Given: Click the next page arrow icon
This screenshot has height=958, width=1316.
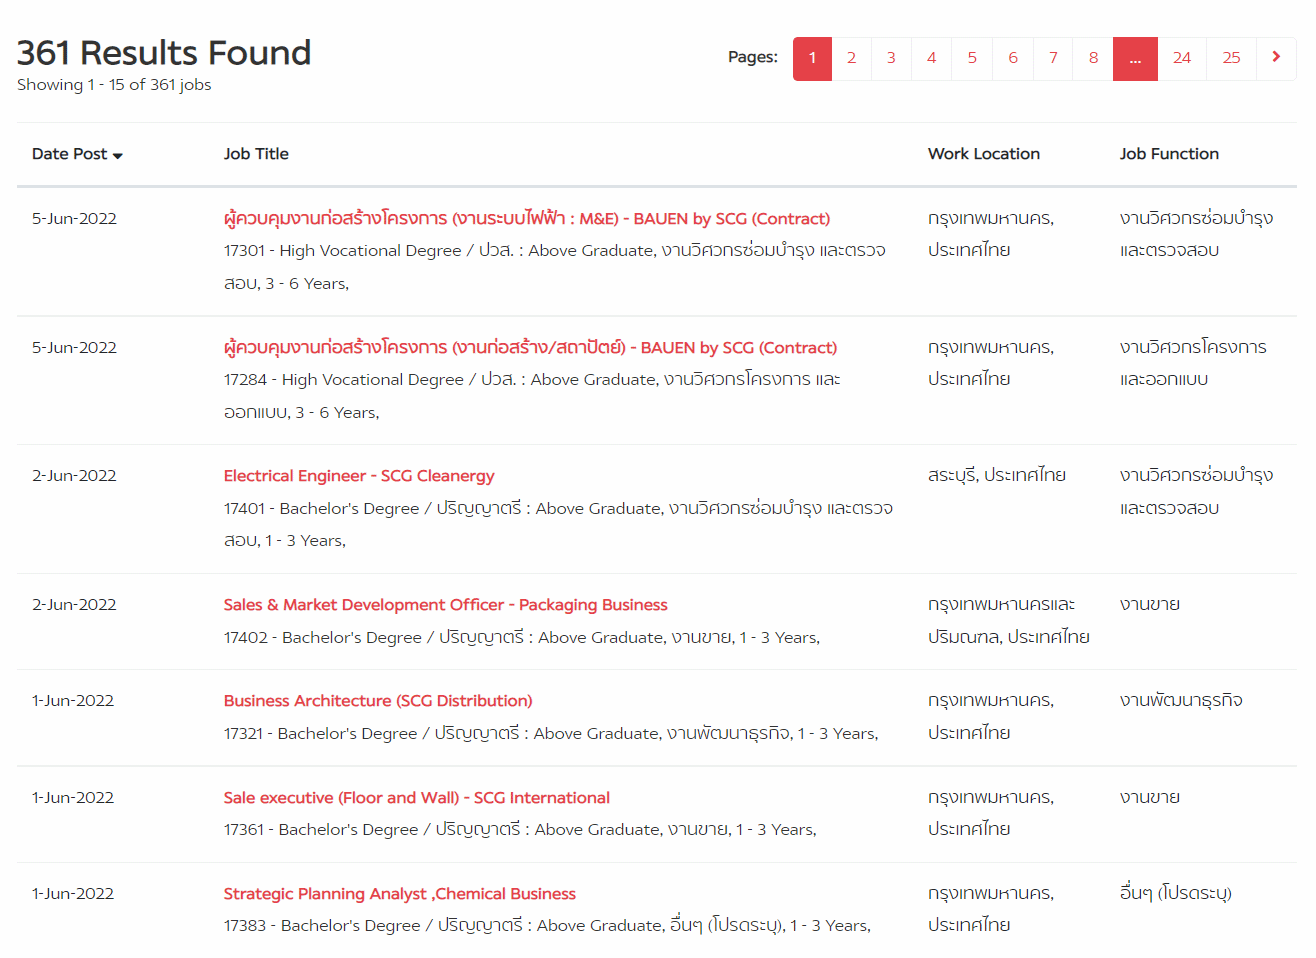Looking at the screenshot, I should (1275, 58).
